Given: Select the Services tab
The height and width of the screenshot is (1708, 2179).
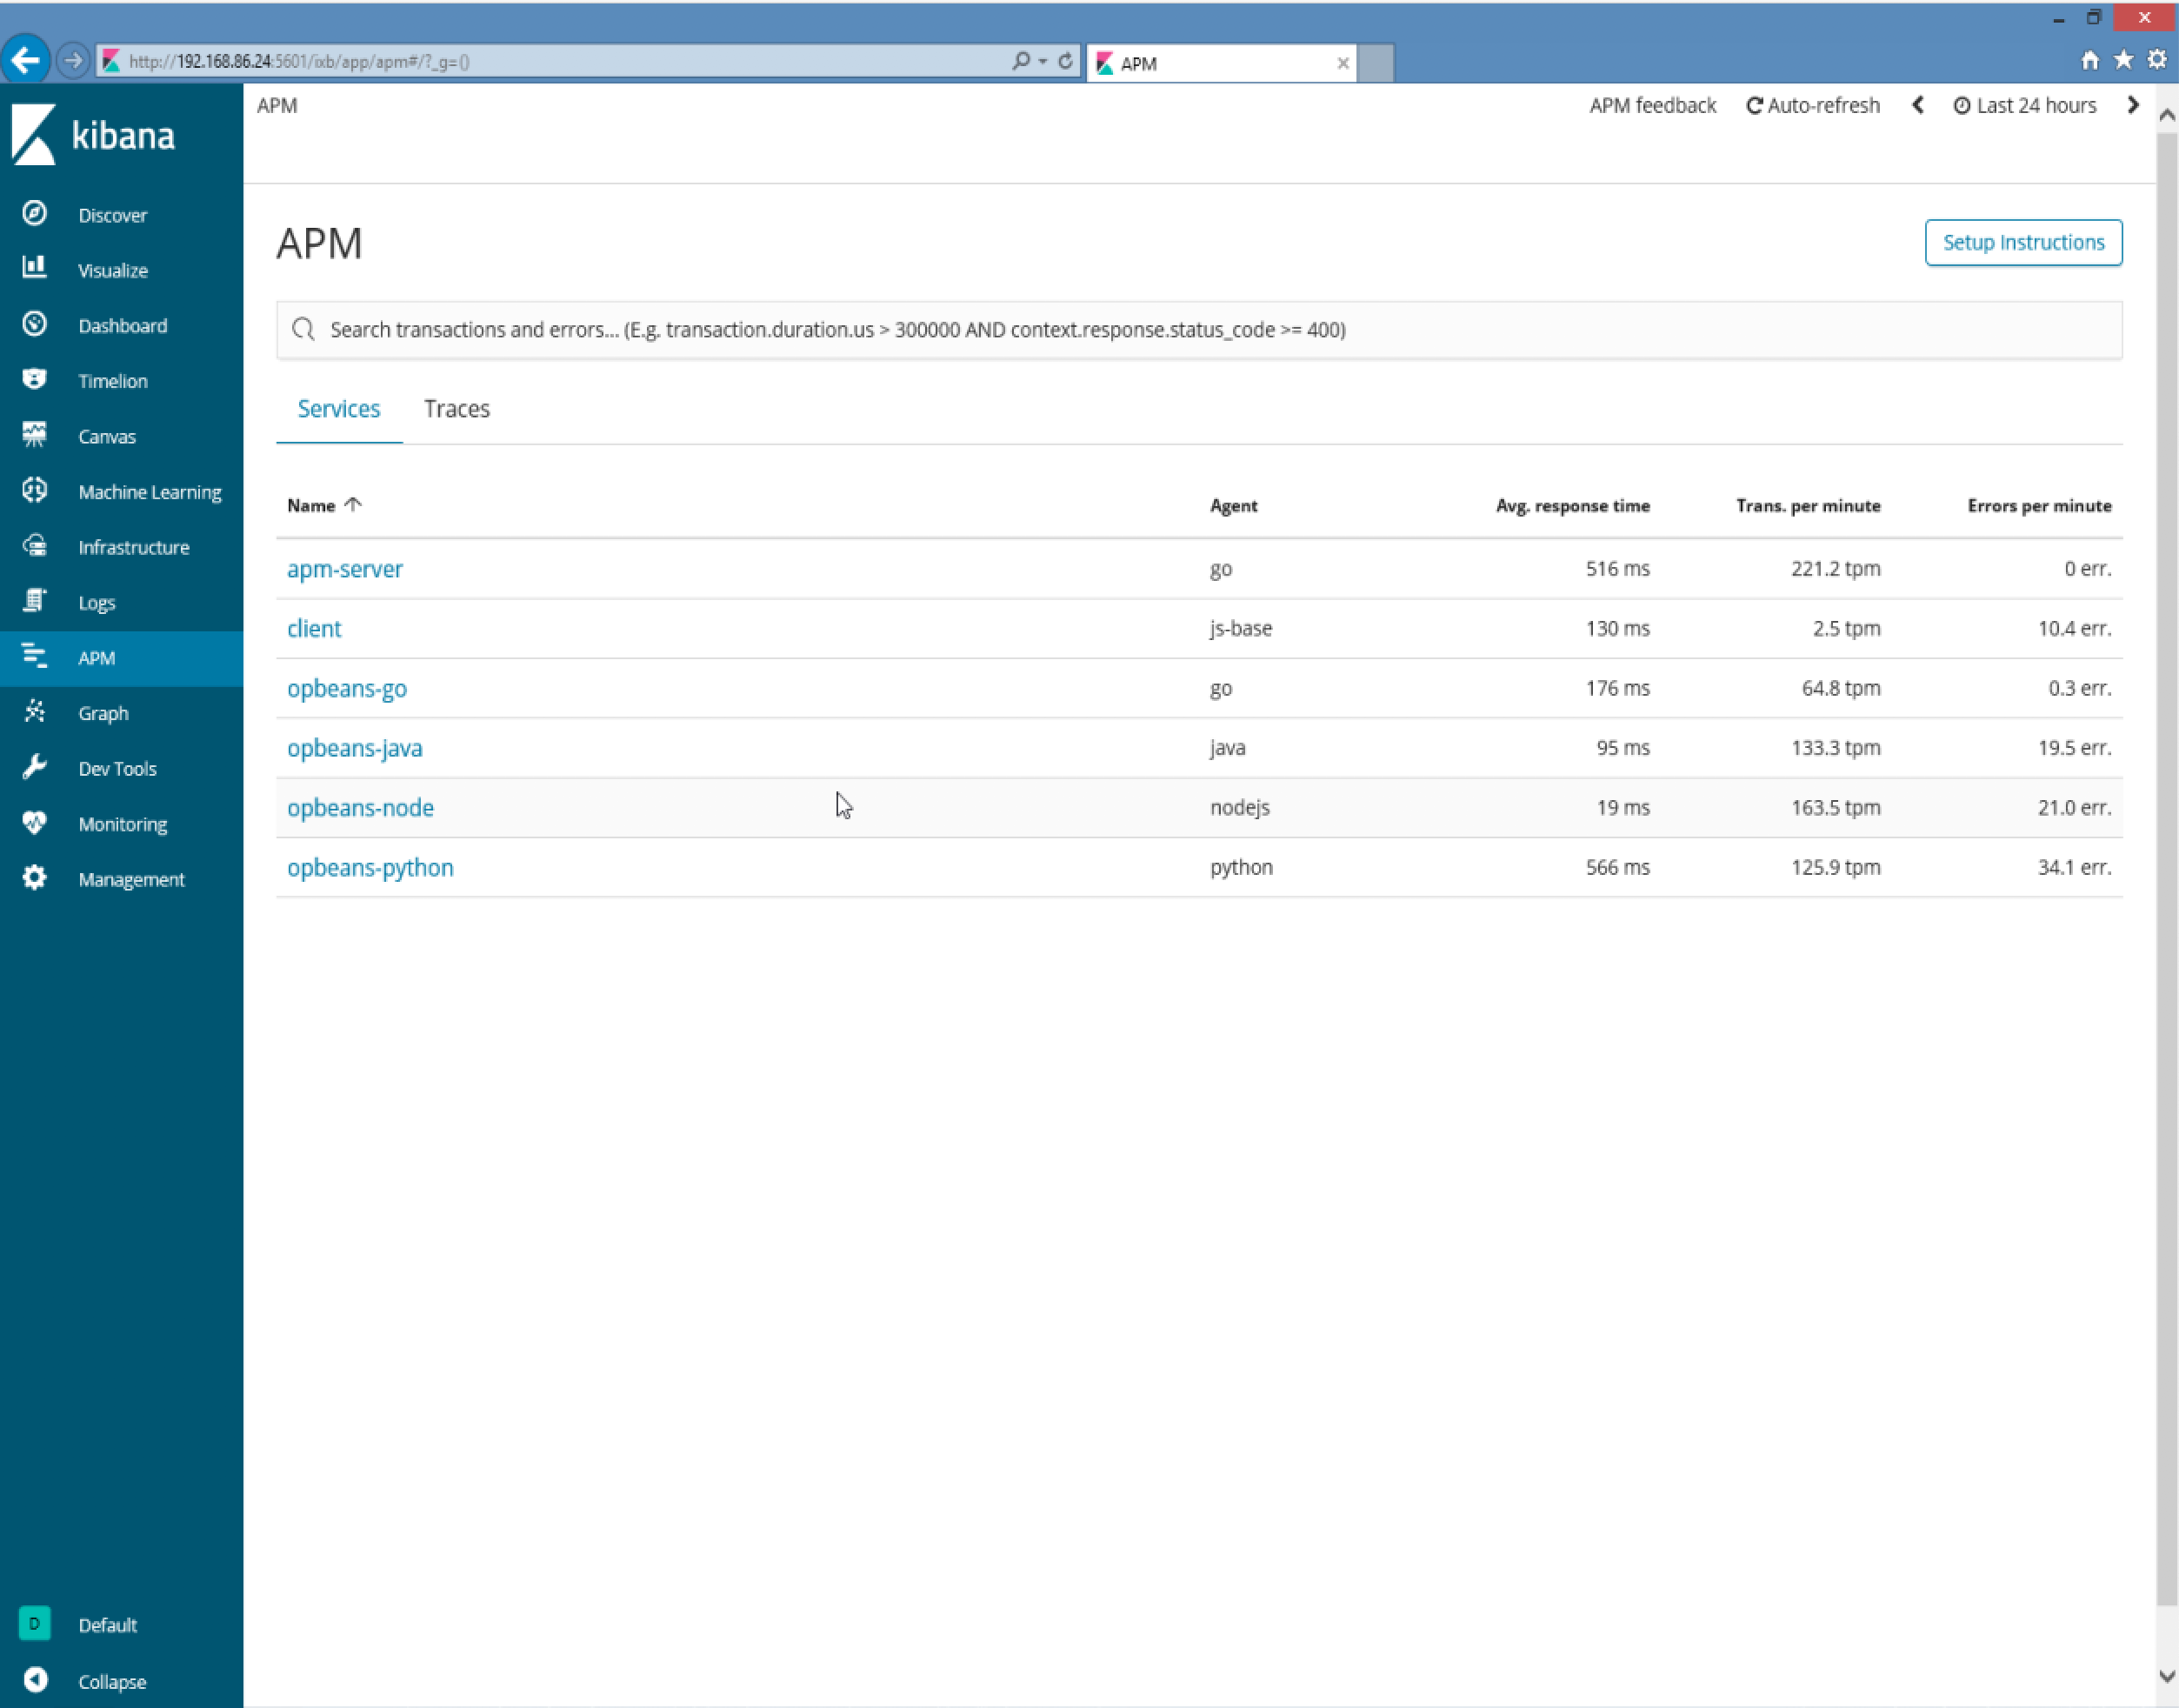Looking at the screenshot, I should [338, 409].
